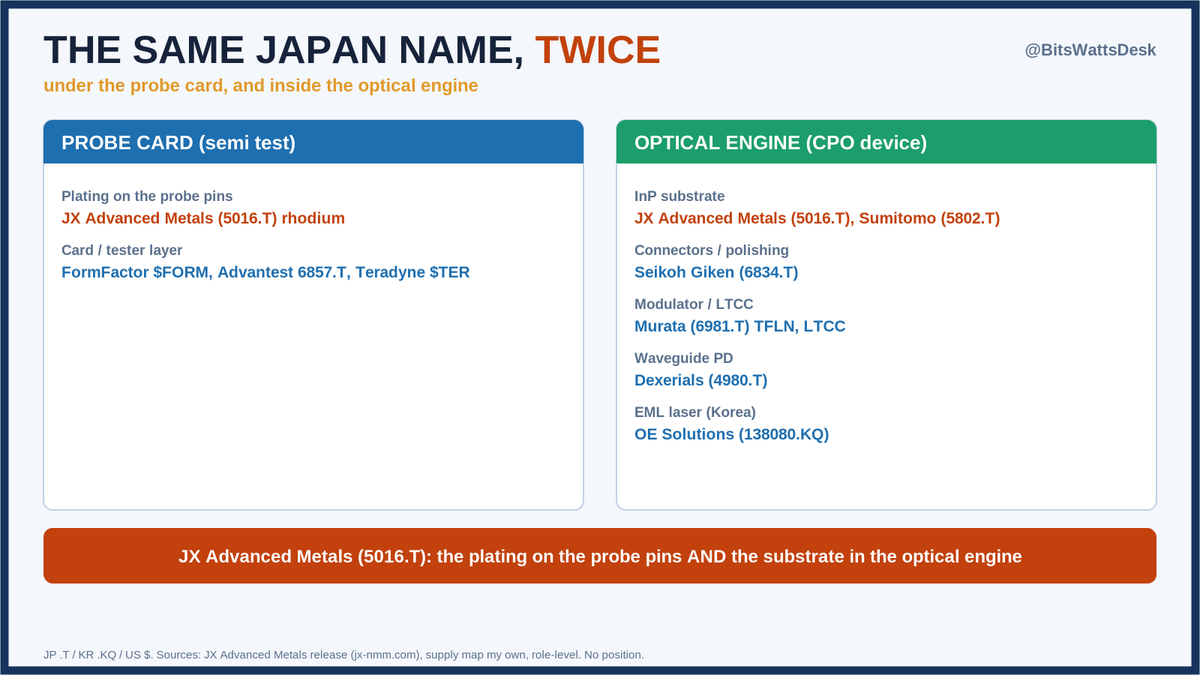The image size is (1200, 675).
Task: Click the "Plating on the probe pins" label
Action: 147,196
